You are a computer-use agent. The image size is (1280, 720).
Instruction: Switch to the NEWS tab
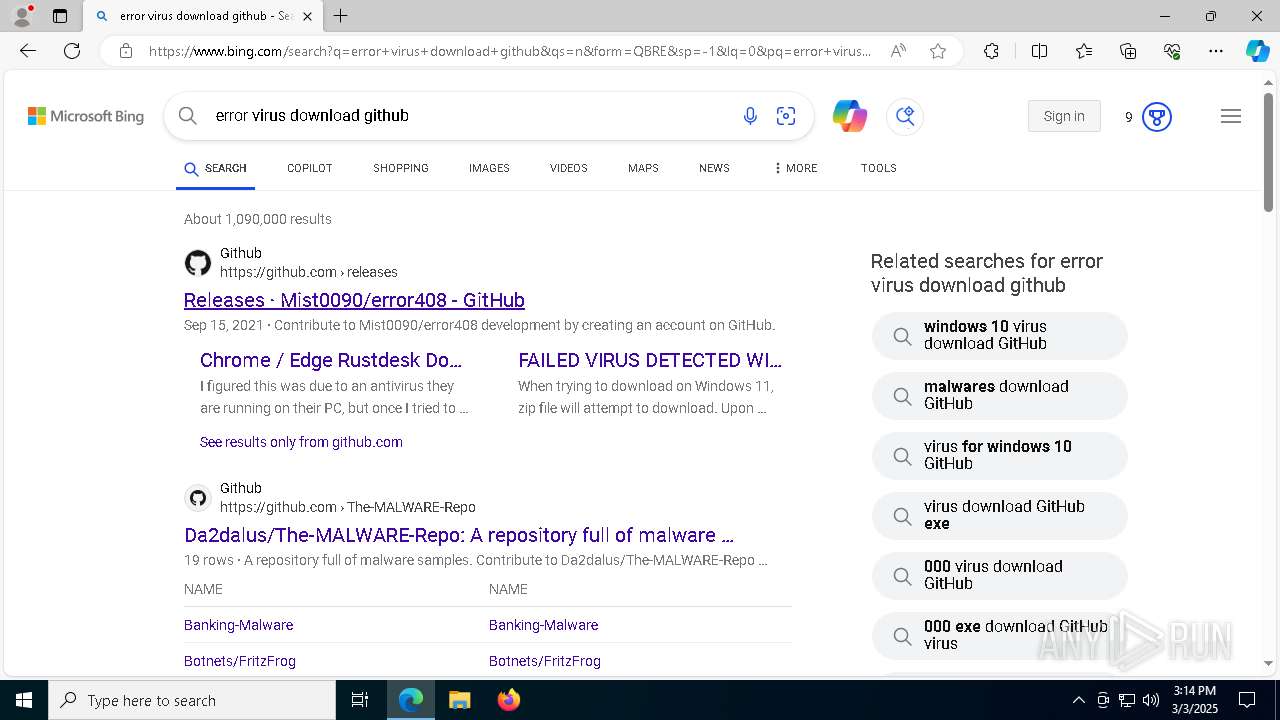[714, 168]
